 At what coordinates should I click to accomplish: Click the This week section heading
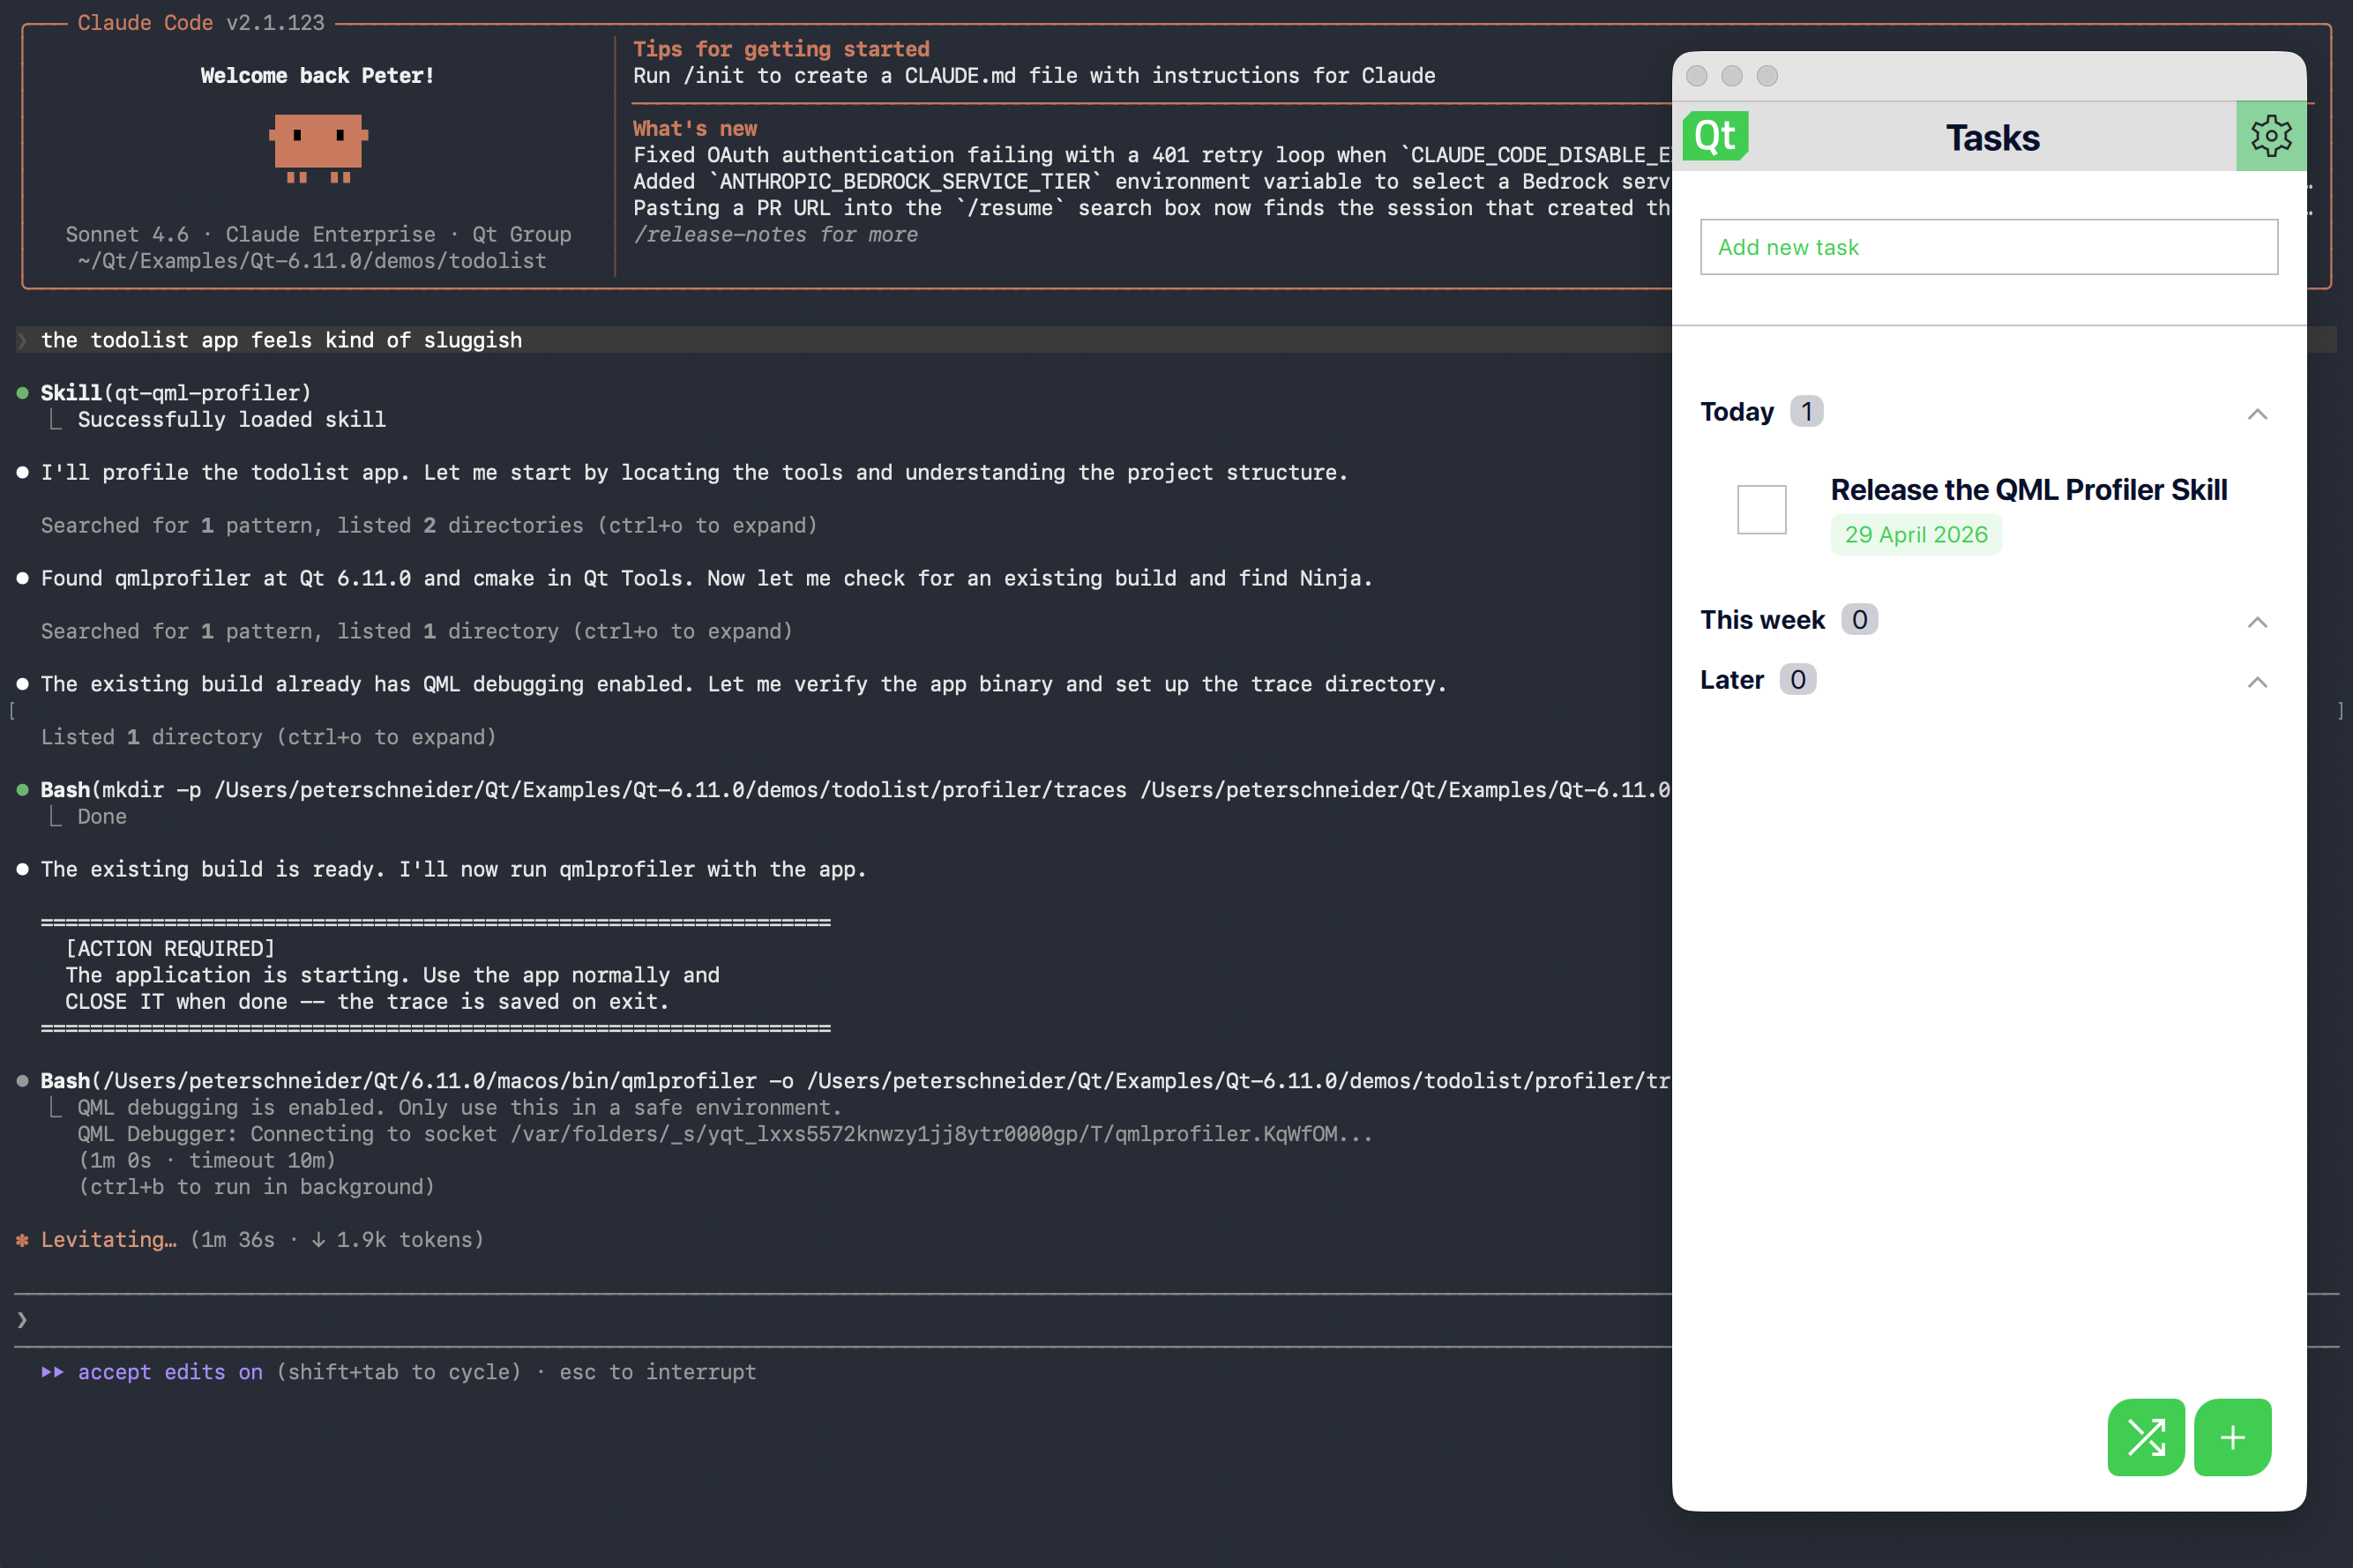pyautogui.click(x=1762, y=620)
